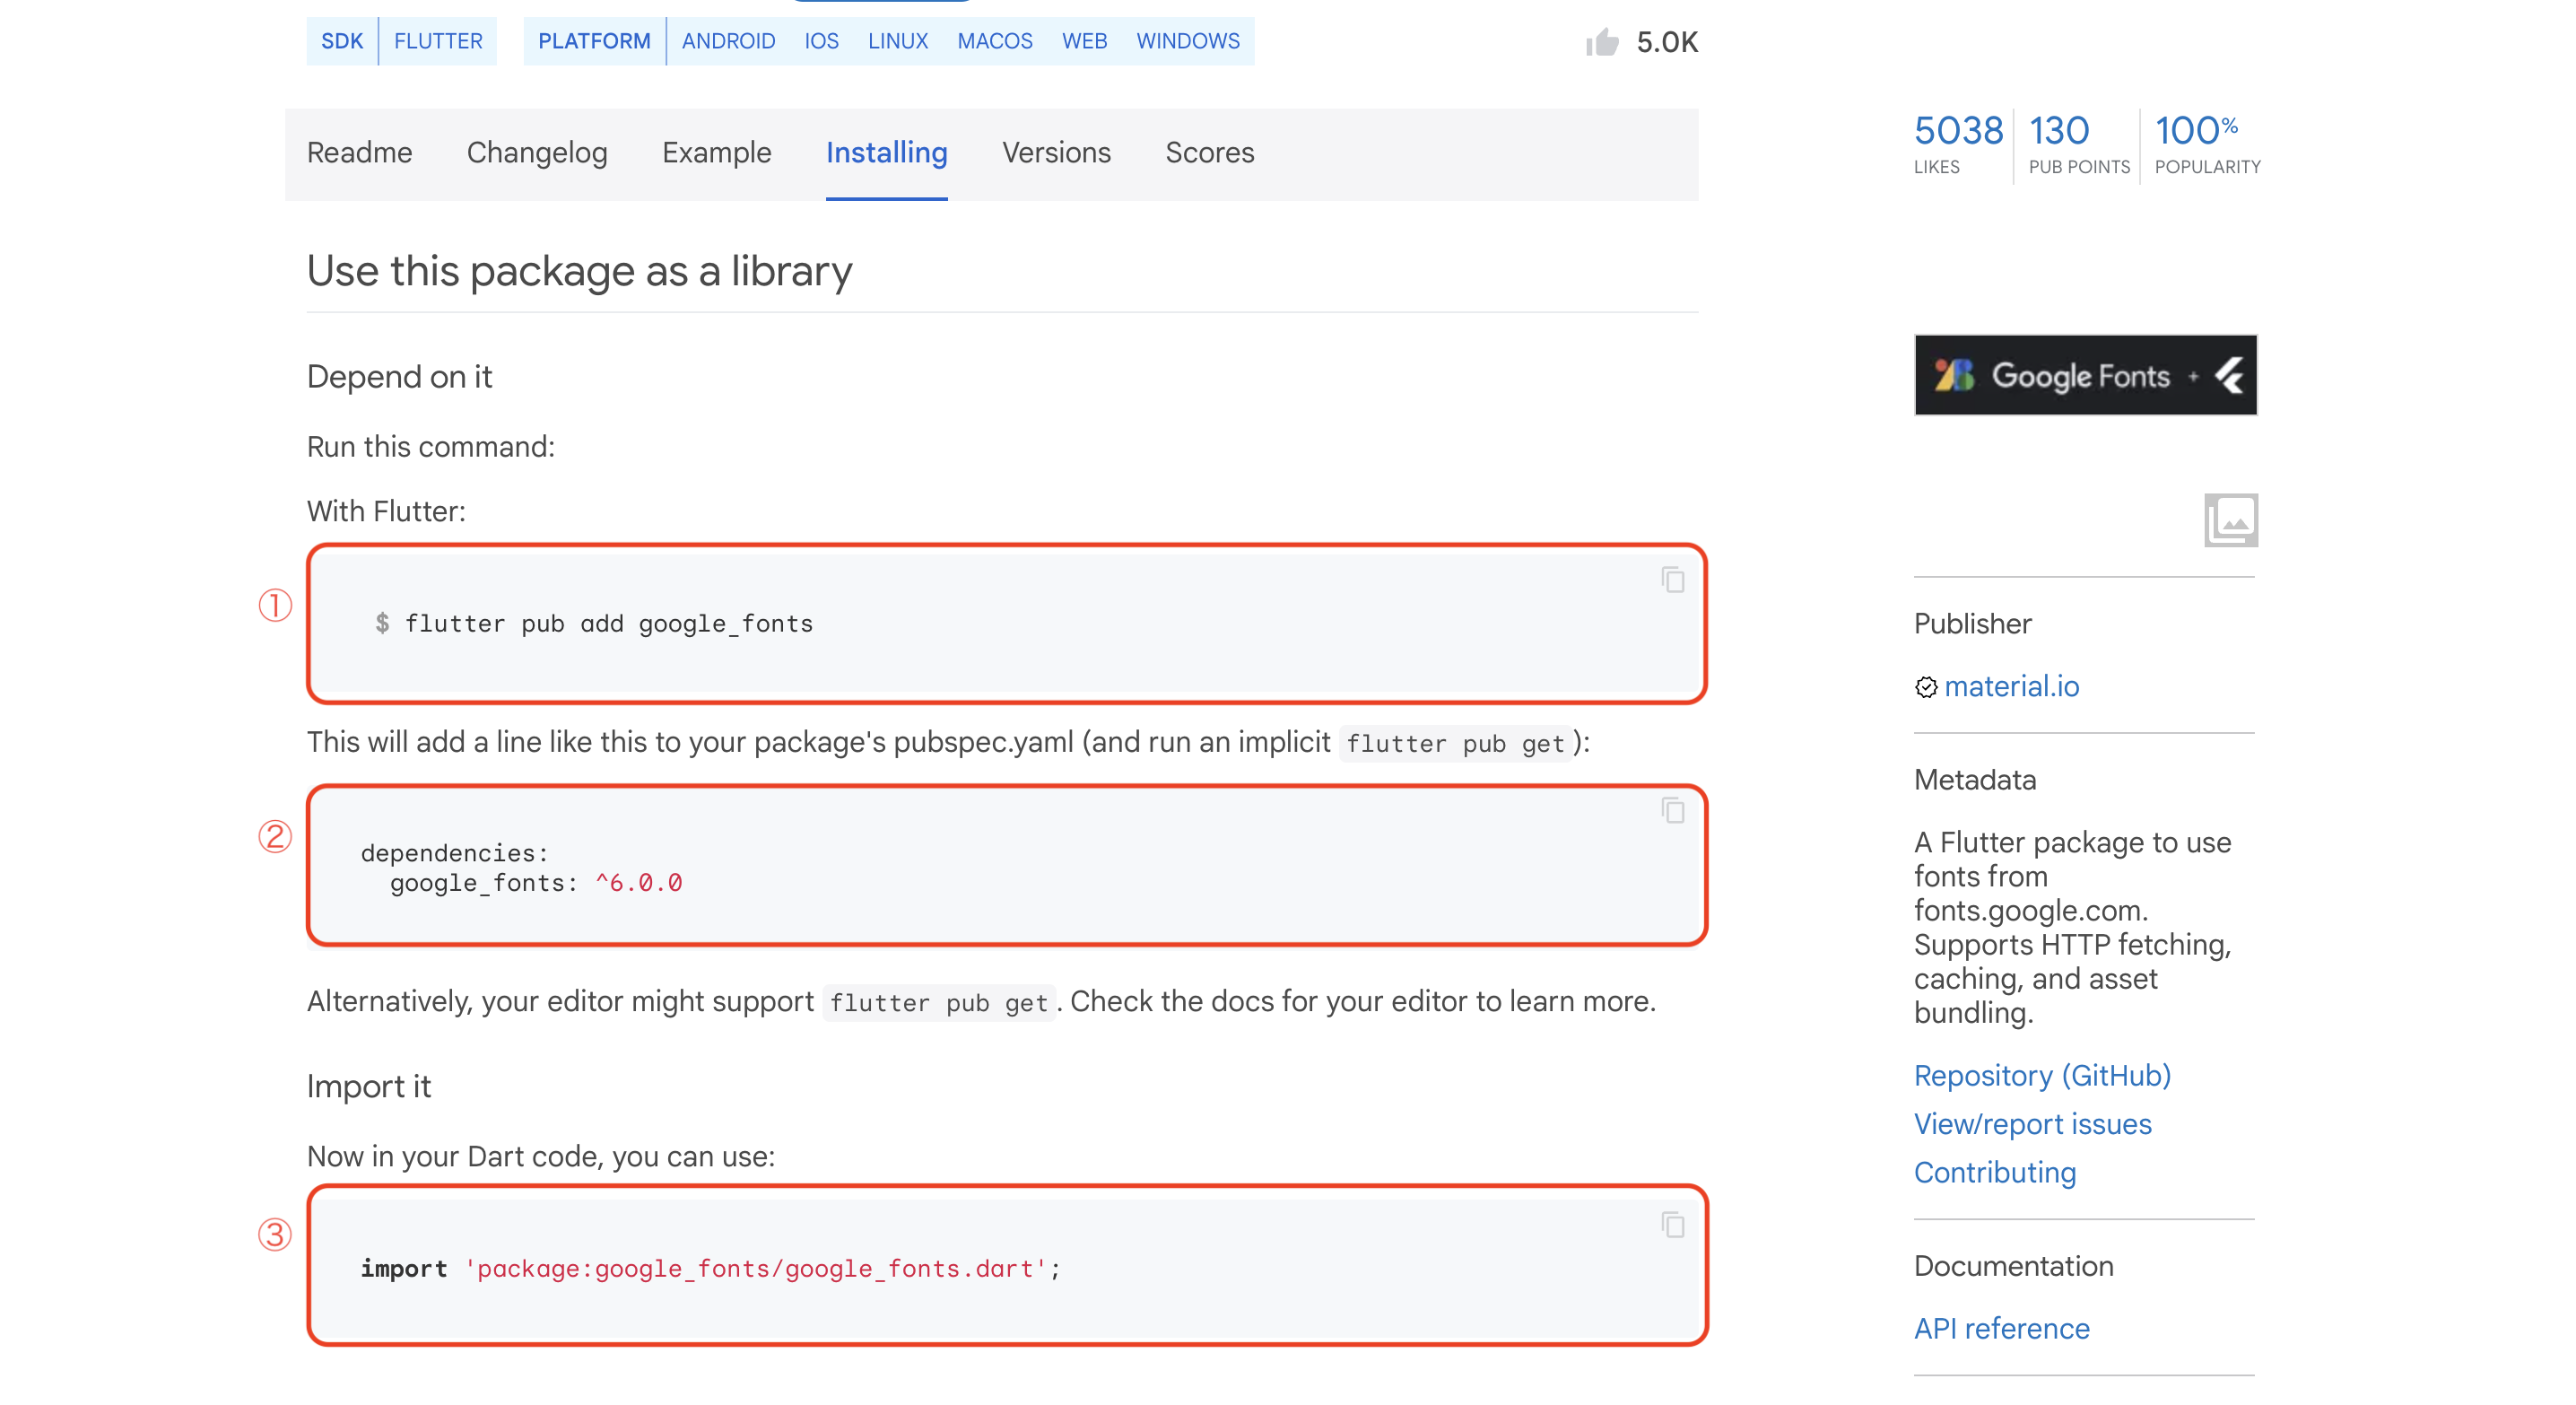The width and height of the screenshot is (2576, 1405).
Task: Click the Contributing link
Action: (x=1994, y=1172)
